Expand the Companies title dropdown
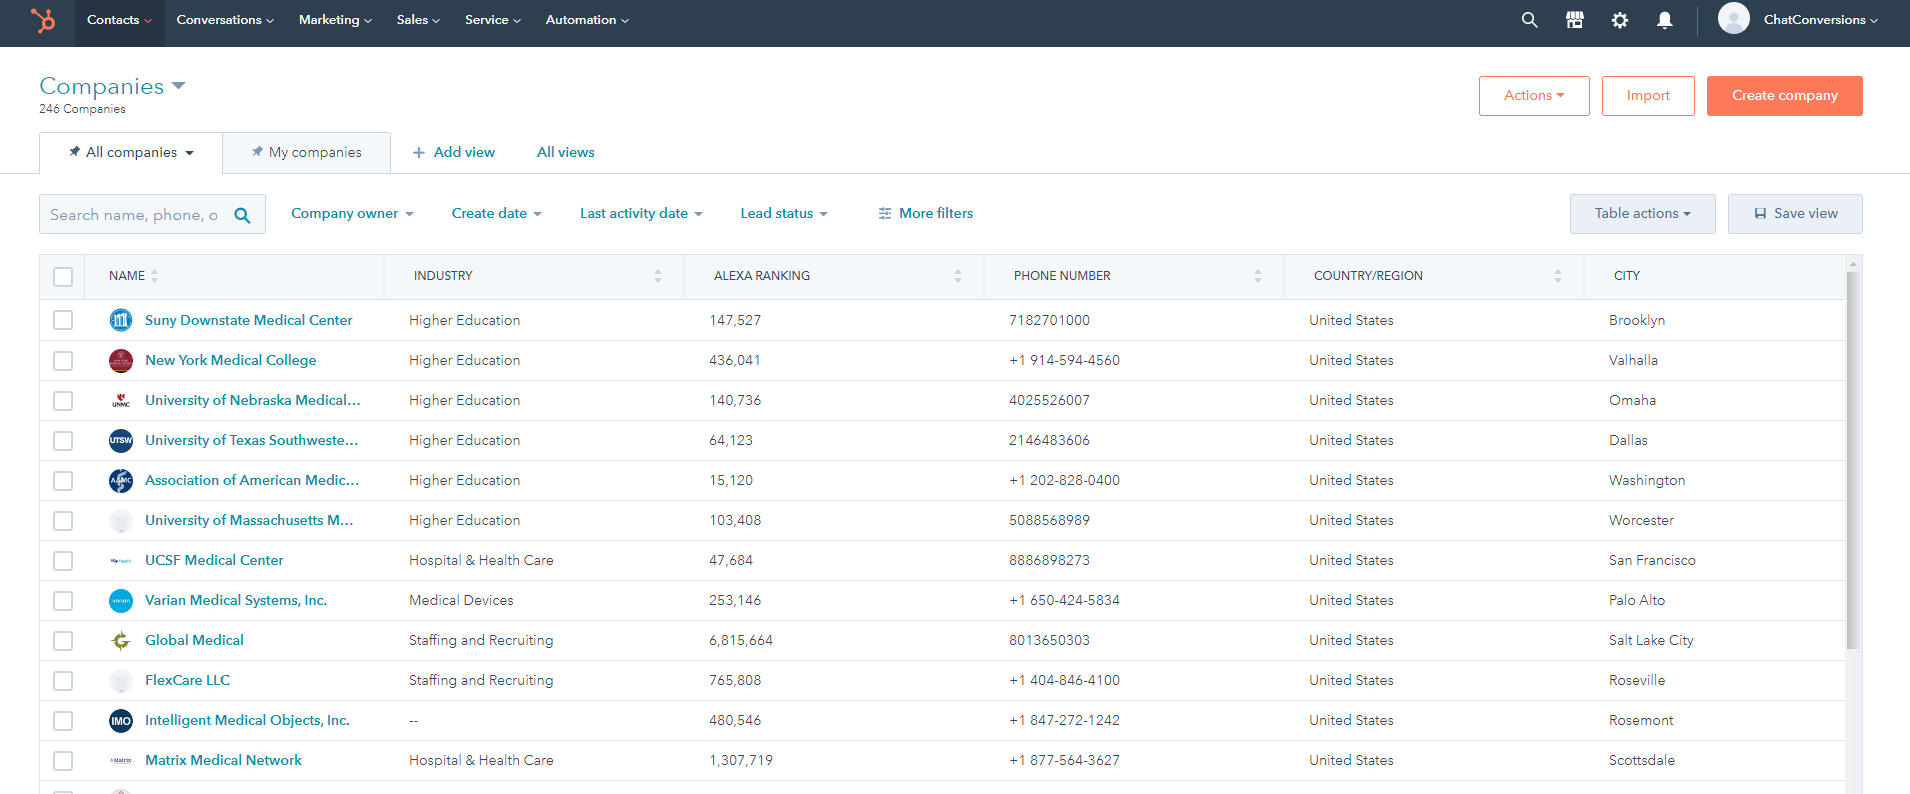Image resolution: width=1910 pixels, height=794 pixels. click(x=179, y=86)
